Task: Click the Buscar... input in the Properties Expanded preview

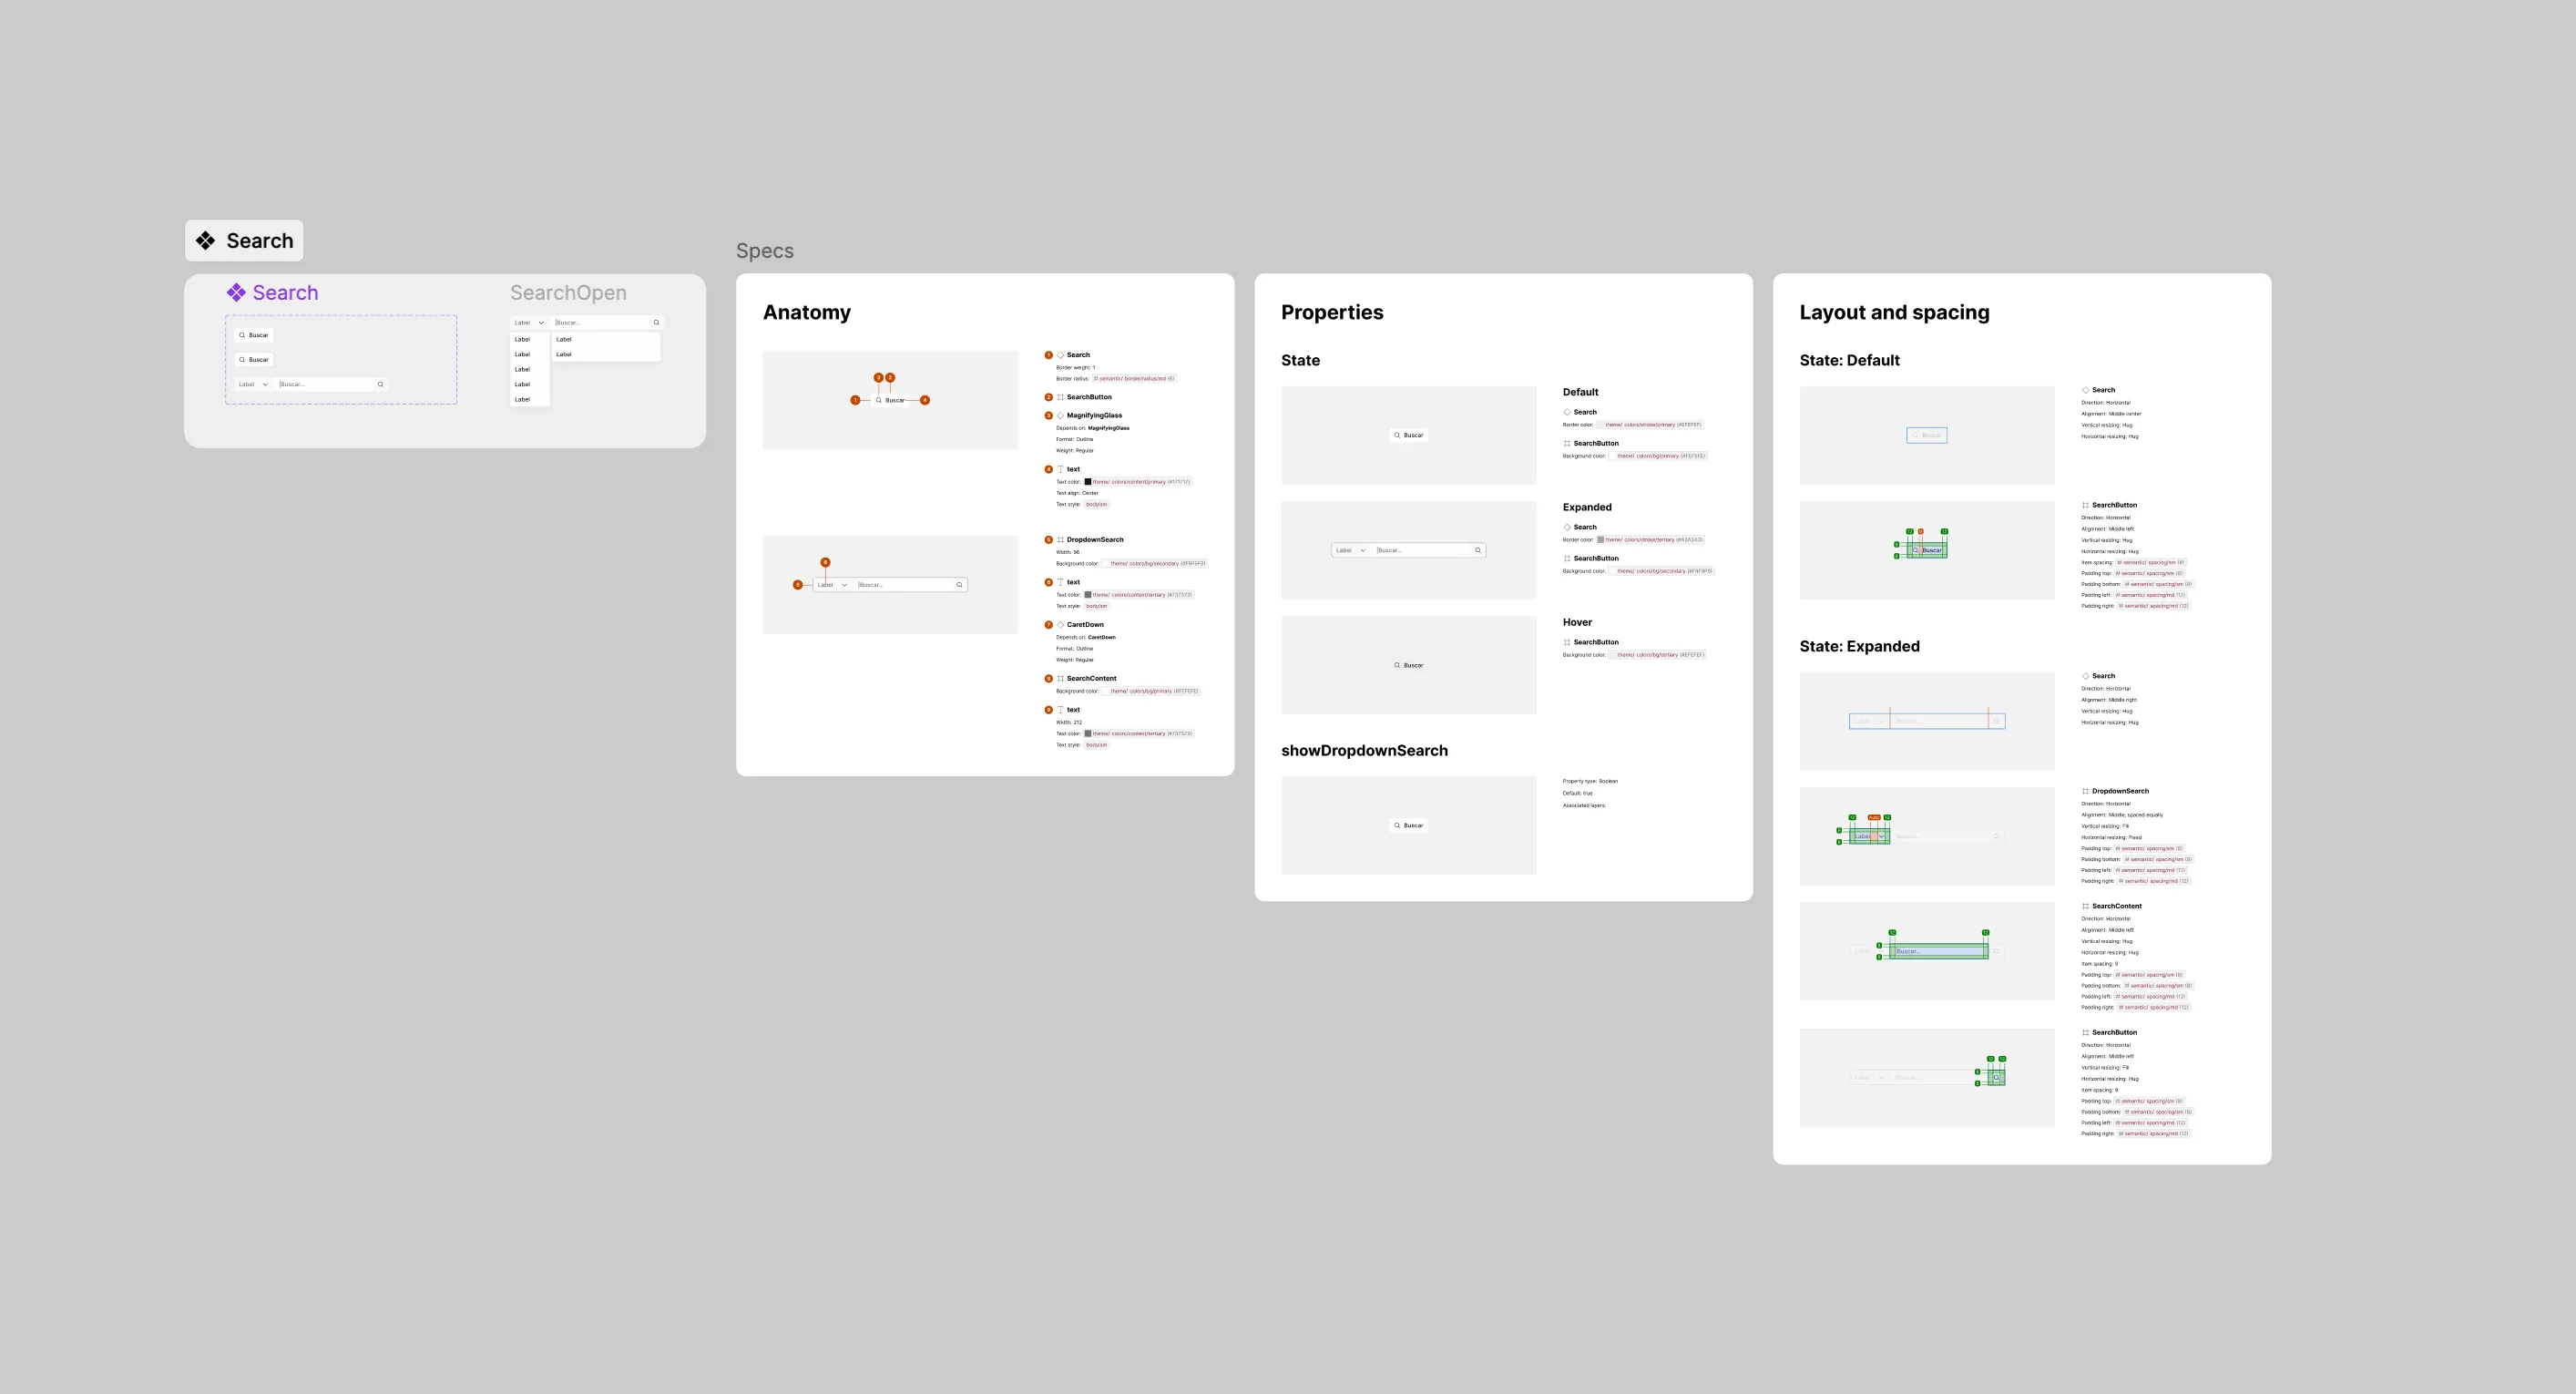Action: [x=1422, y=550]
